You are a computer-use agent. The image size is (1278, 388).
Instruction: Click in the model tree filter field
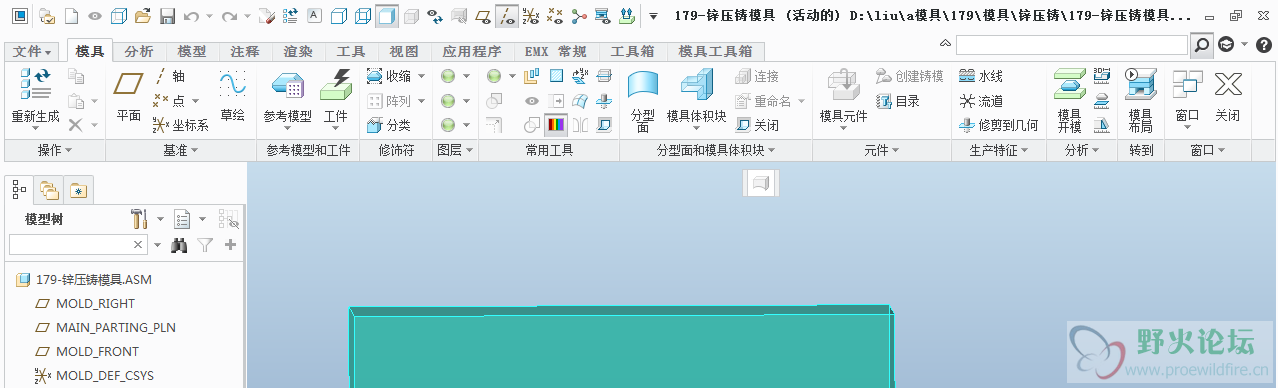(78, 244)
